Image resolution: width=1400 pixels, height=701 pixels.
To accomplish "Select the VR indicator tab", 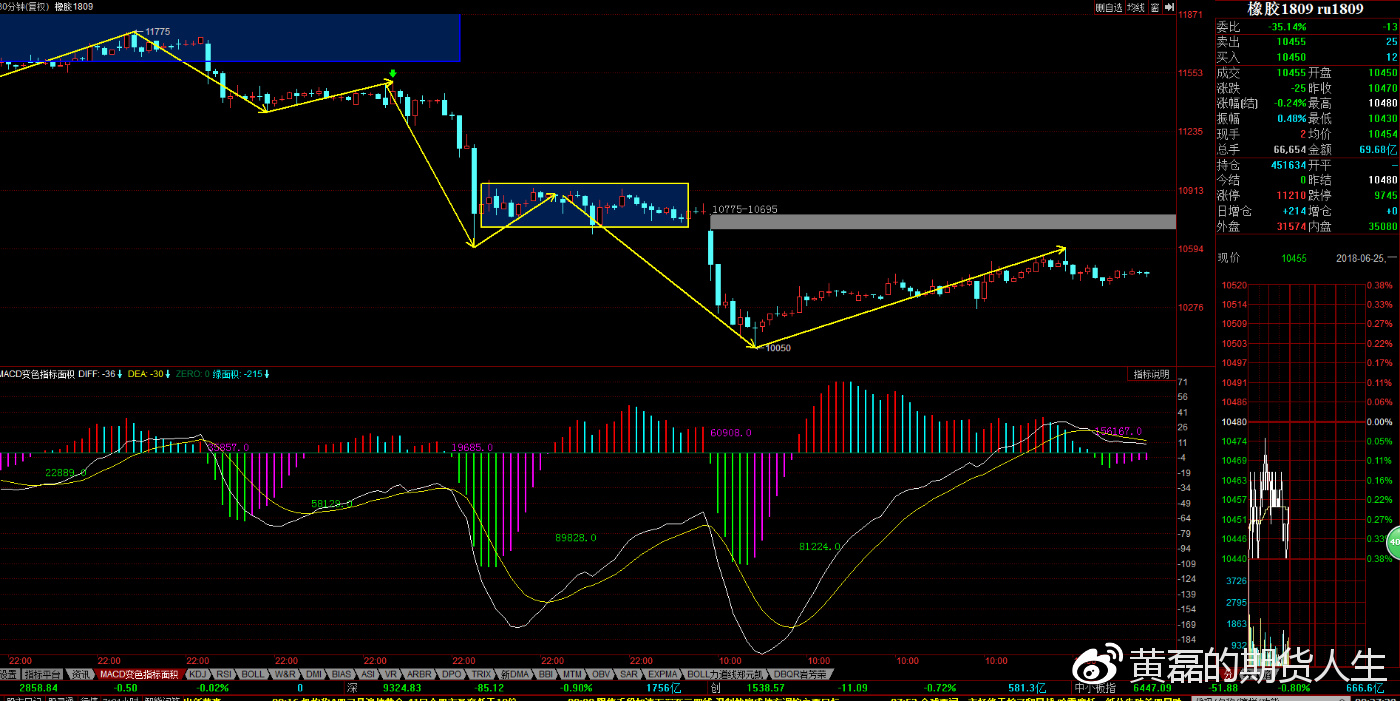I will coord(391,674).
